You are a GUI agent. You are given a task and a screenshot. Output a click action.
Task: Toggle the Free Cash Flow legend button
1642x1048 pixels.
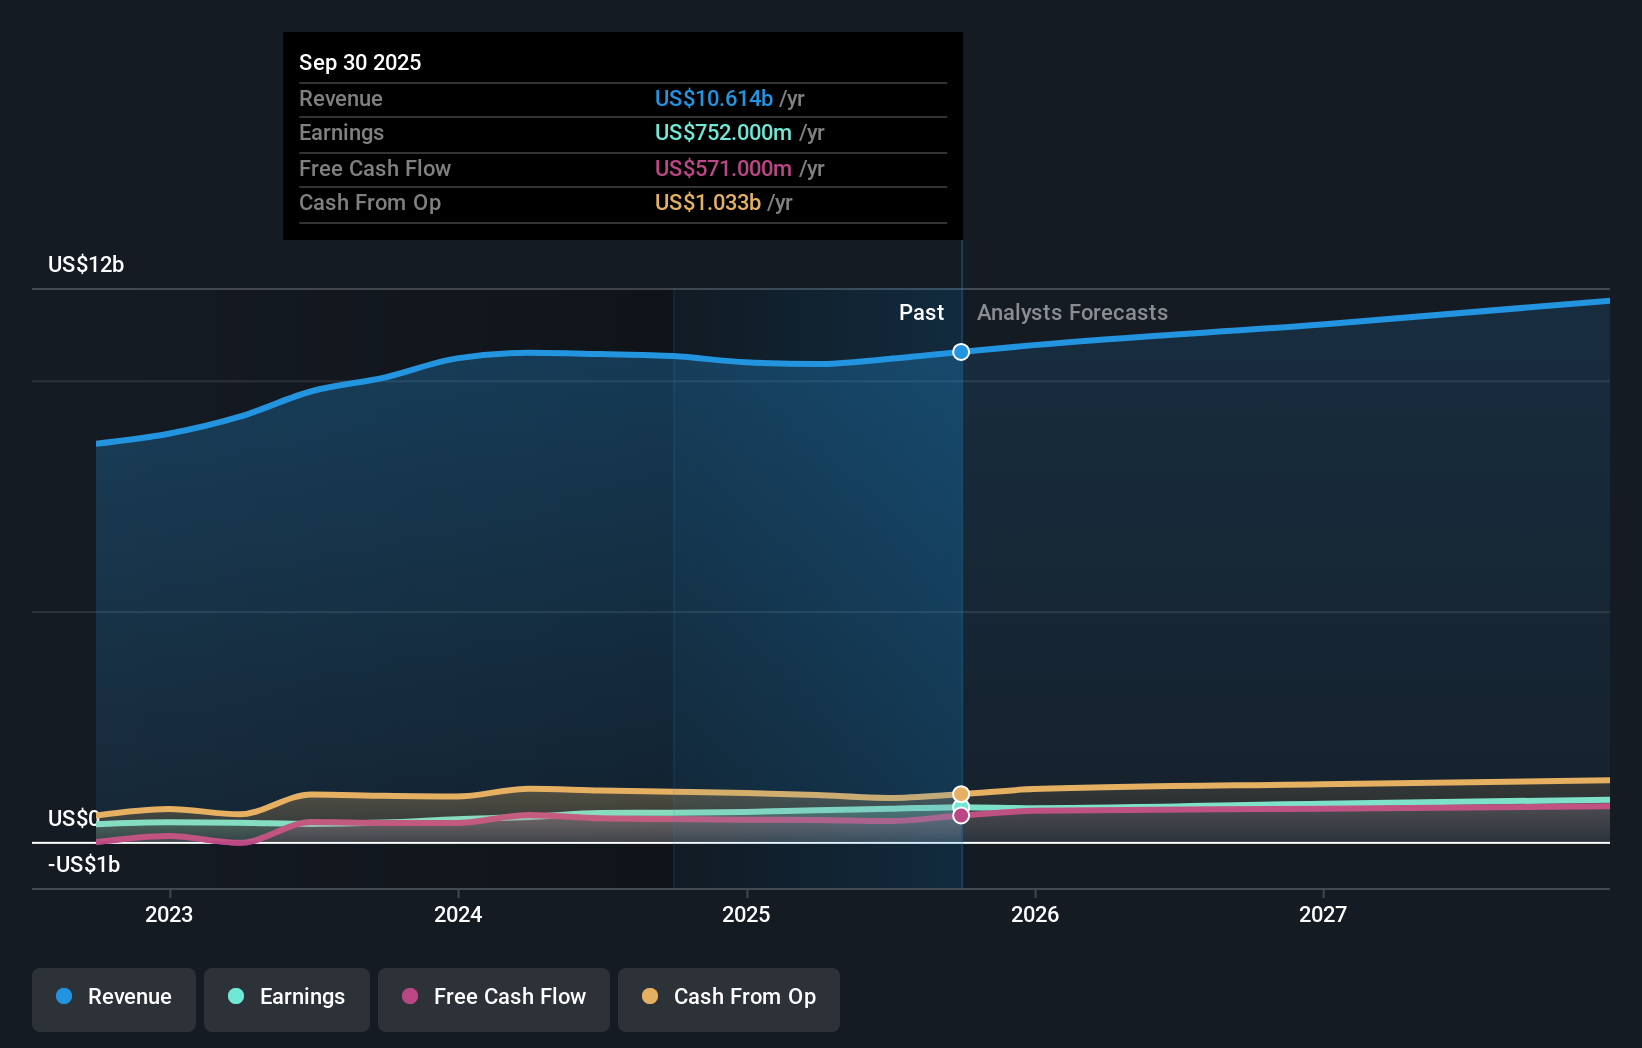[494, 999]
